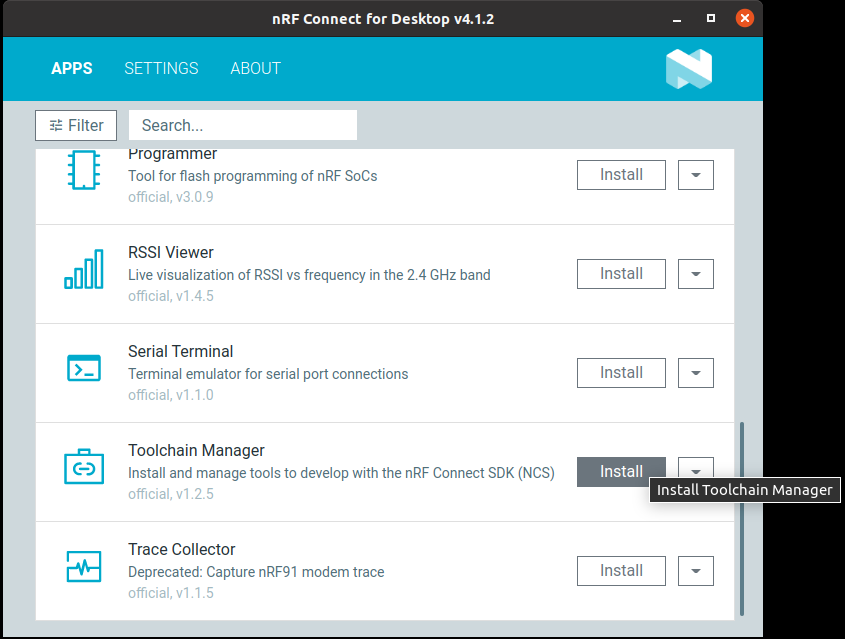Expand the Programmer install options dropdown
The width and height of the screenshot is (845, 639).
pyautogui.click(x=696, y=175)
